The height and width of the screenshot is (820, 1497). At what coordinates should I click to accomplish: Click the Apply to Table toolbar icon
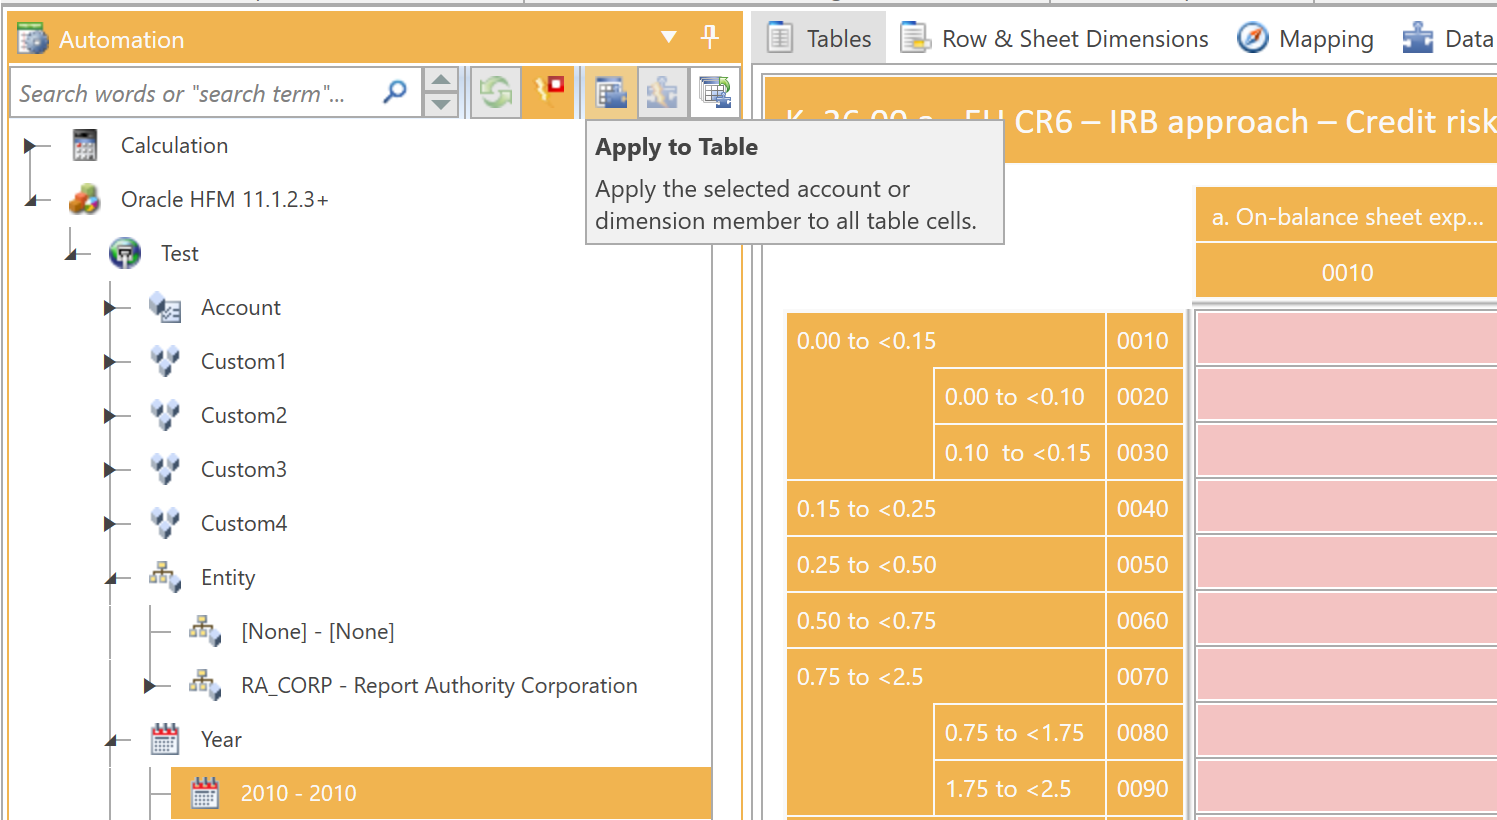tap(611, 93)
